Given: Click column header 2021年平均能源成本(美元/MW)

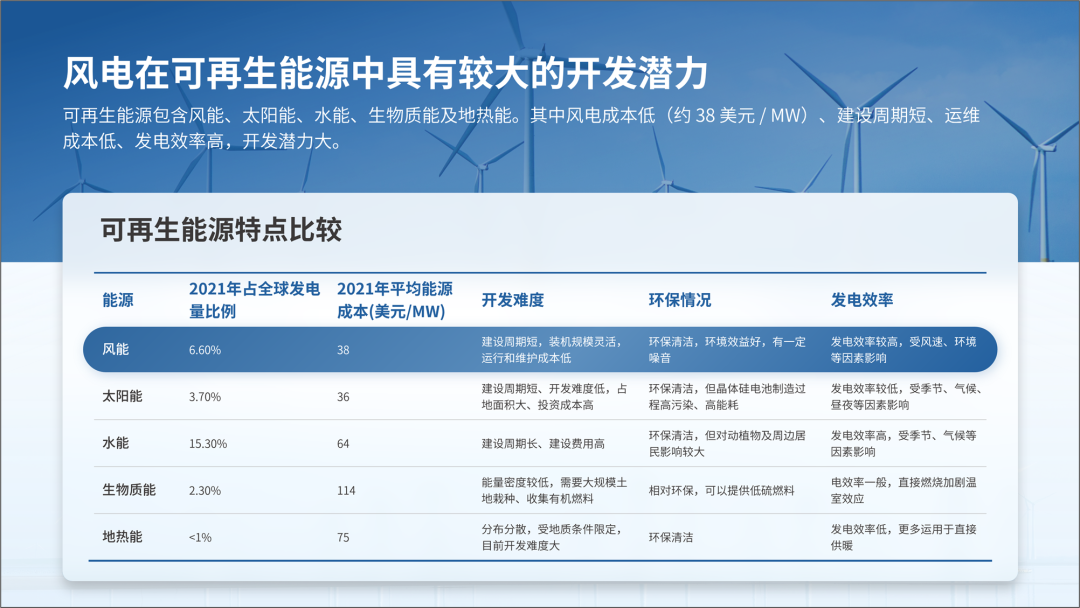Looking at the screenshot, I should (x=395, y=300).
